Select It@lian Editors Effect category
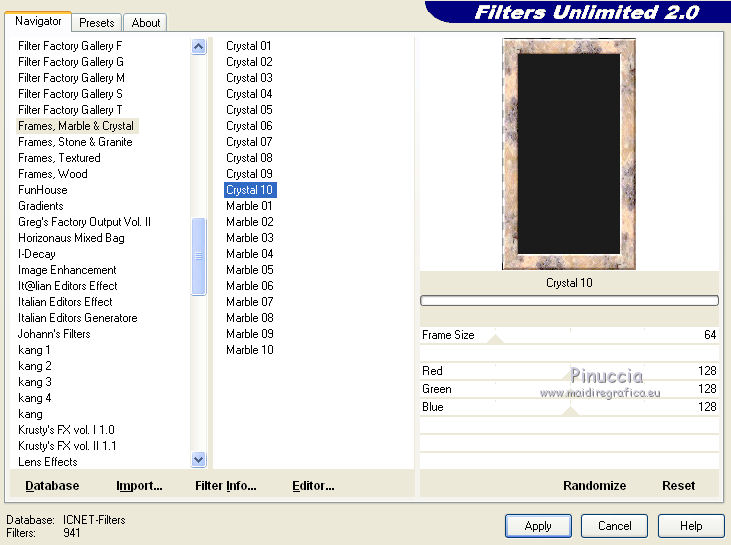 point(68,286)
